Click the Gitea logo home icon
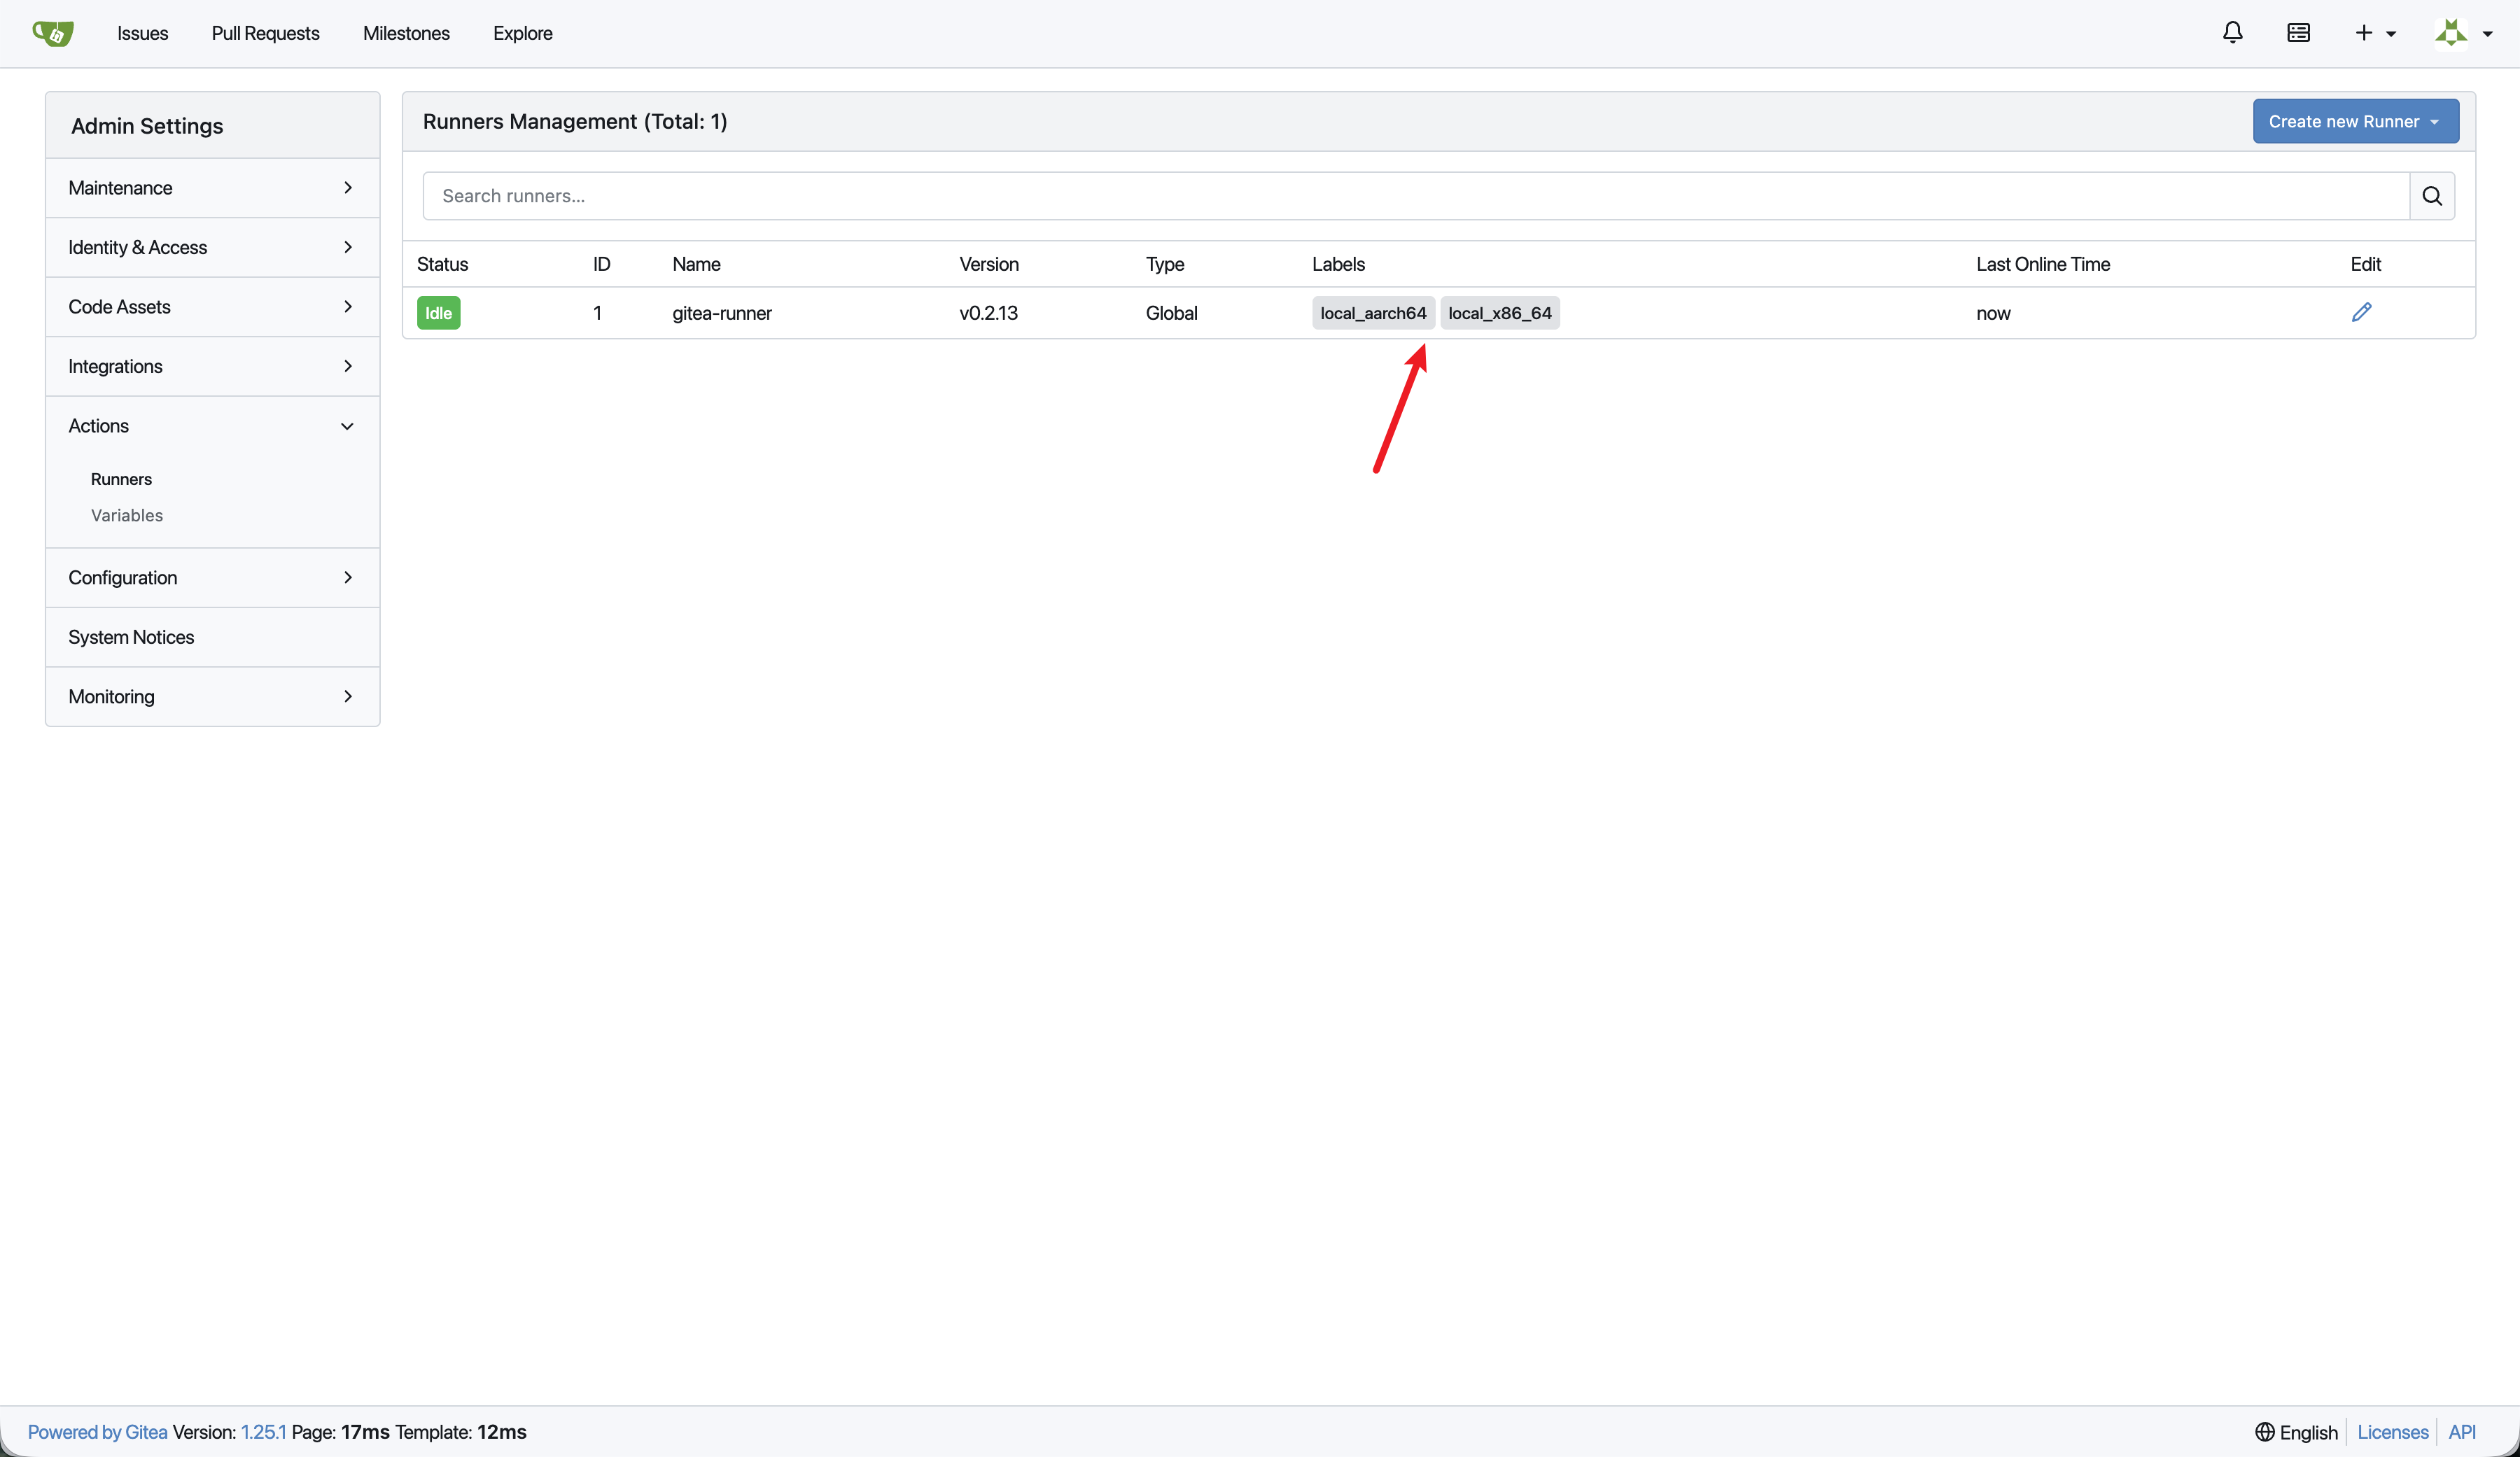The image size is (2520, 1457). pos(53,33)
